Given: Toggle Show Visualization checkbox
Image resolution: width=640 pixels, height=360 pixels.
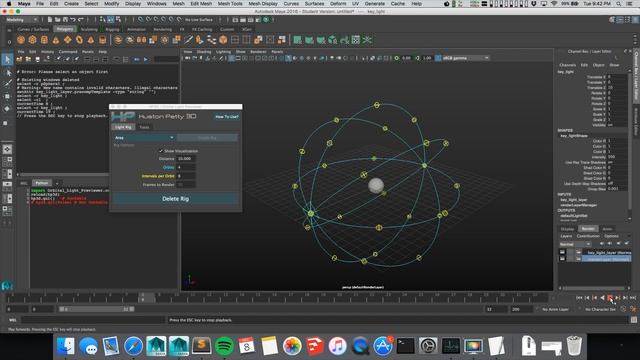Looking at the screenshot, I should [x=161, y=151].
